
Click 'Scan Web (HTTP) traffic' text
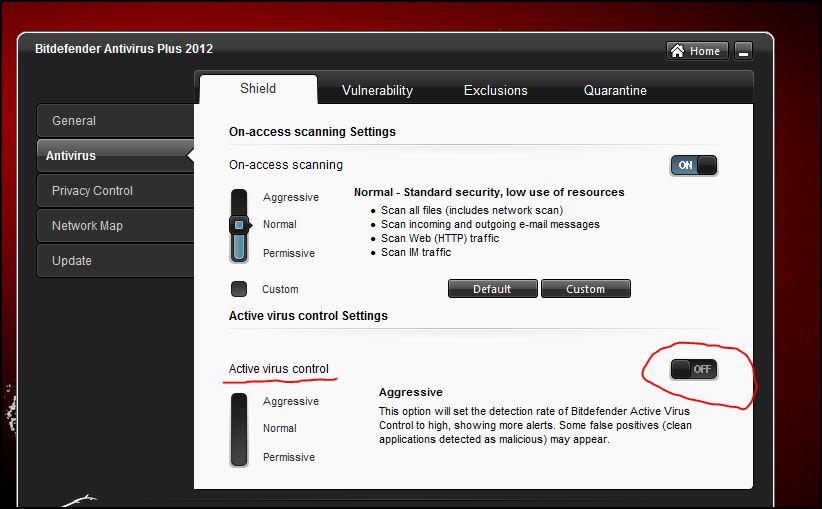tap(440, 239)
